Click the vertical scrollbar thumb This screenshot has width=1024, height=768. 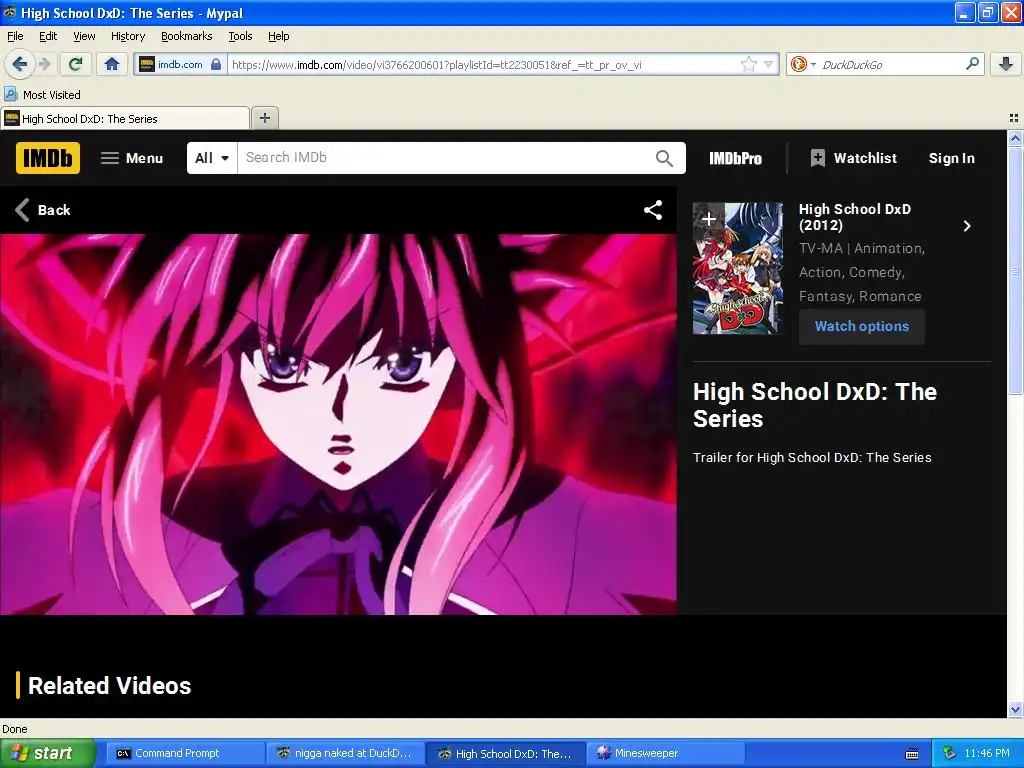(x=1015, y=270)
